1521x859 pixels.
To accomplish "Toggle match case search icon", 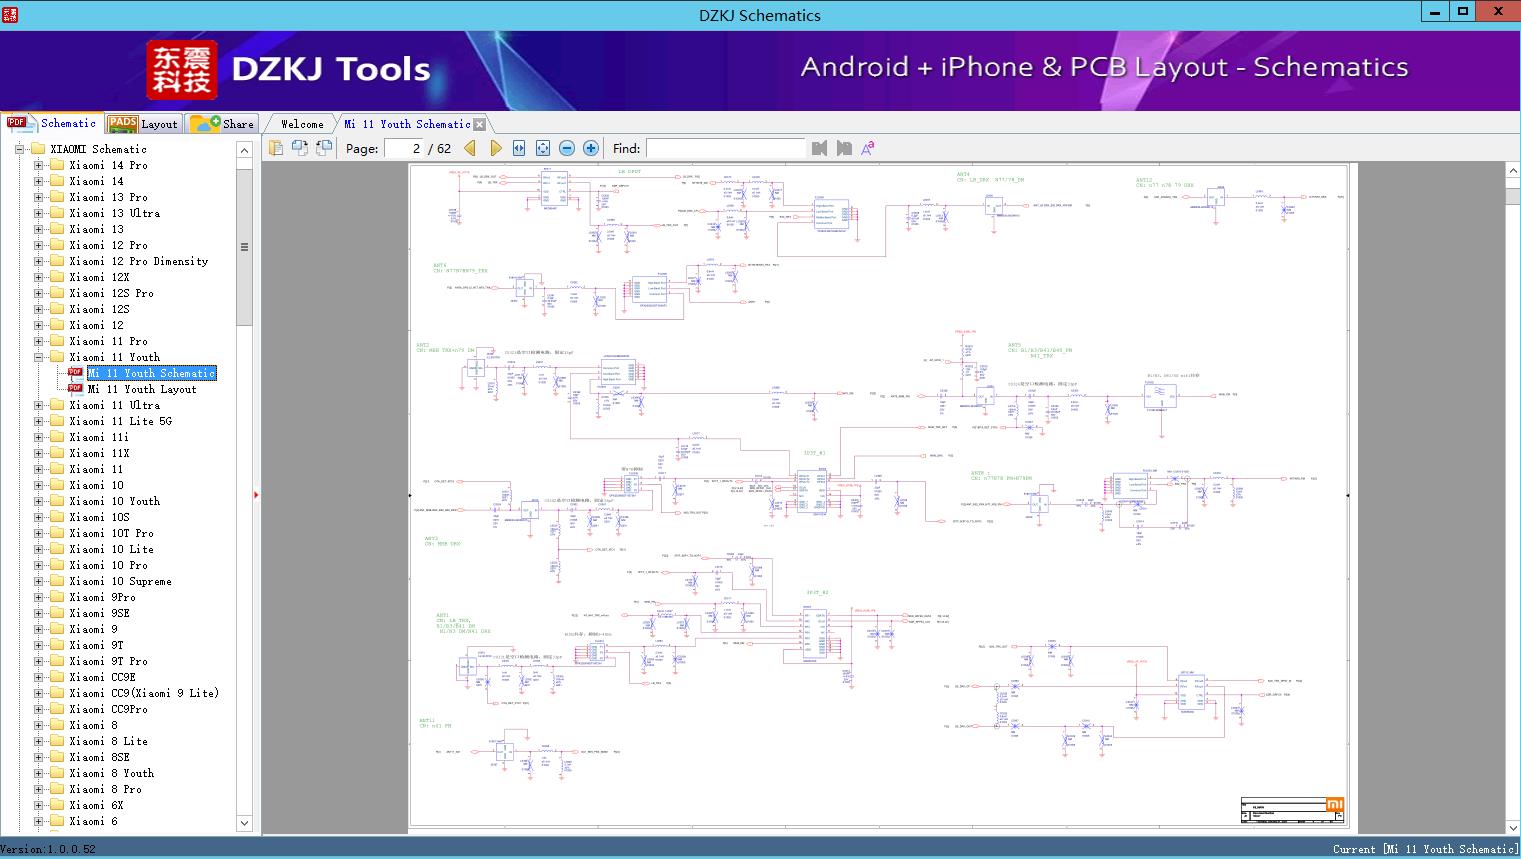I will (868, 148).
